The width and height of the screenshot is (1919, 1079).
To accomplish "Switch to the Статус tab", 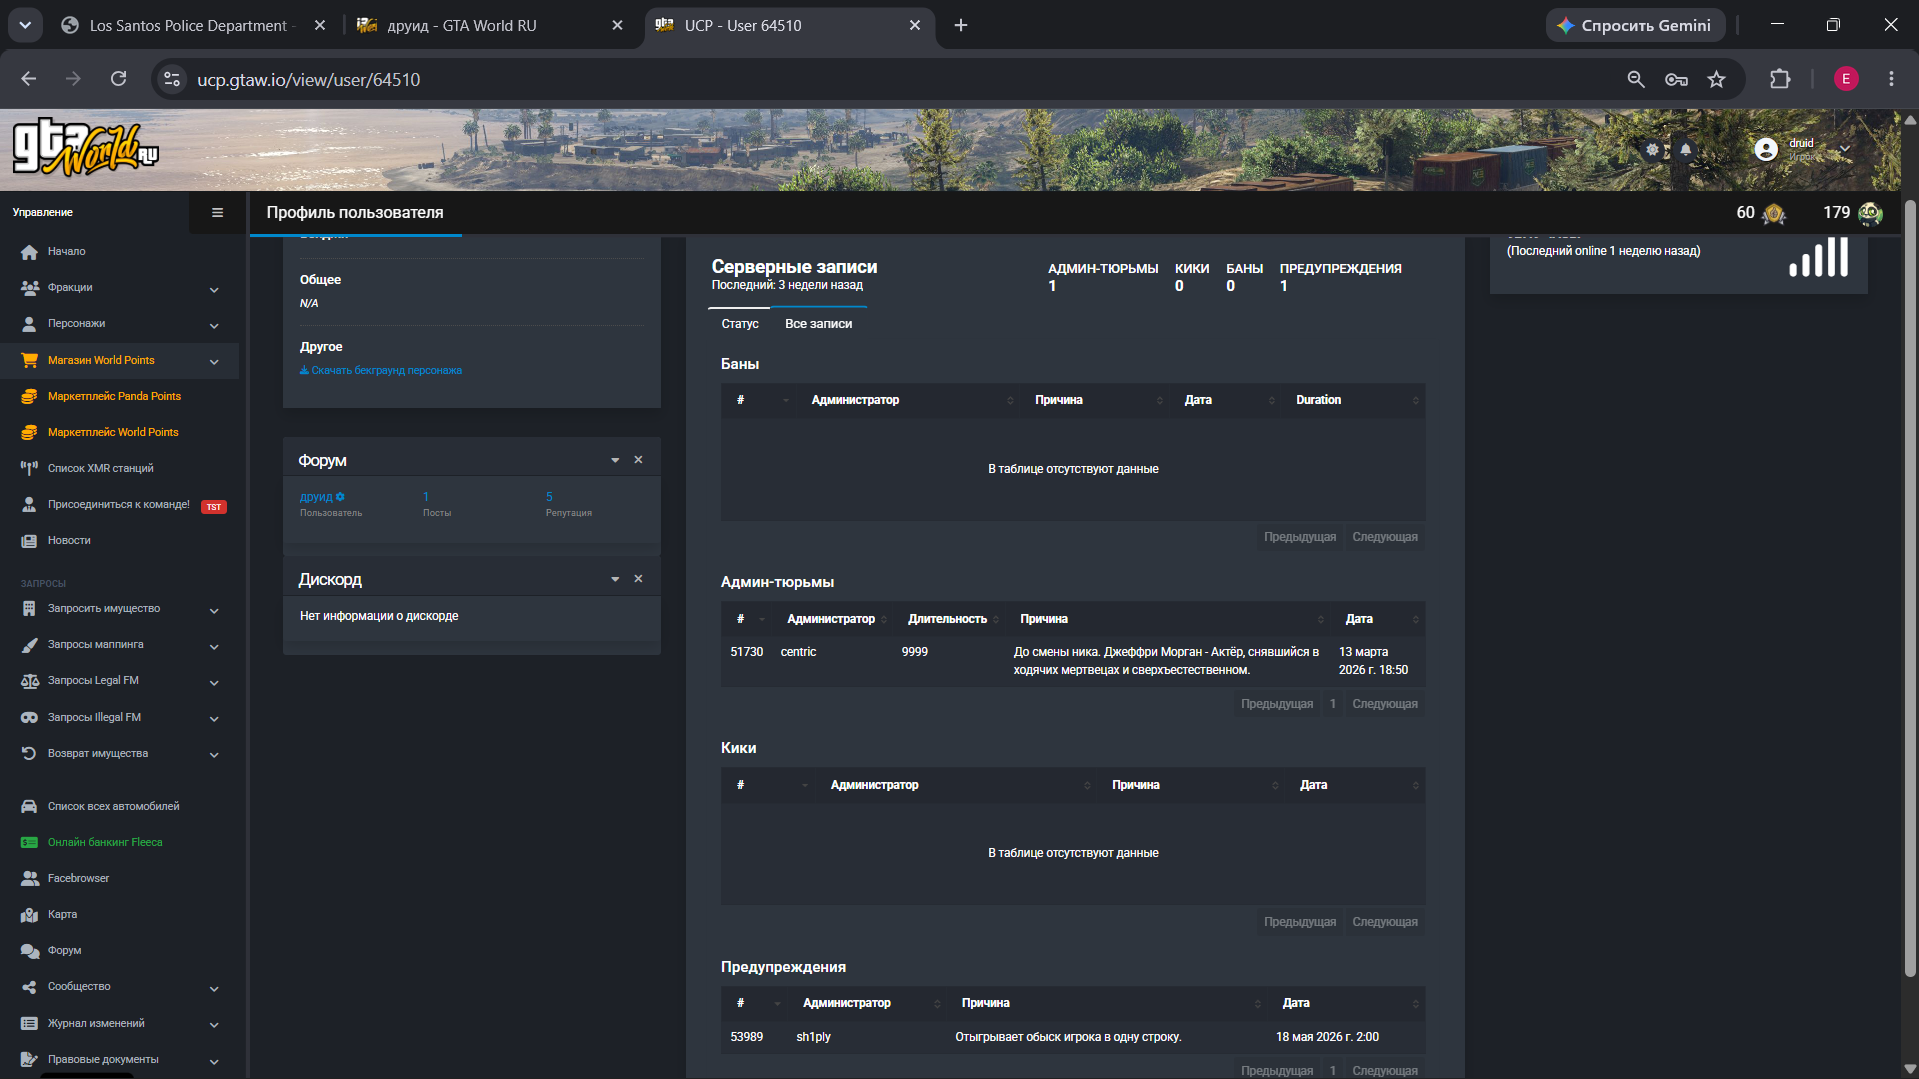I will pos(740,324).
